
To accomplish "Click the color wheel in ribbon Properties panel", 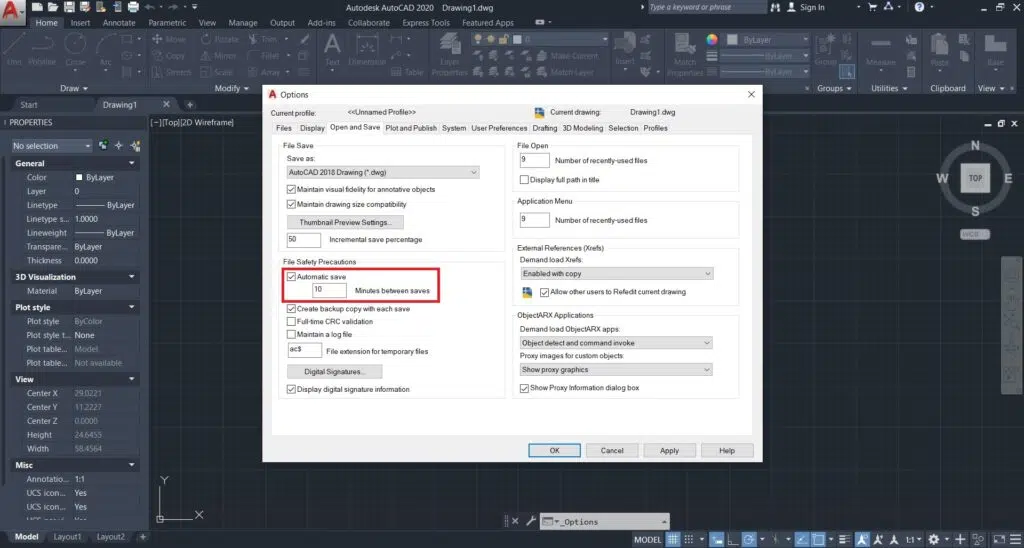I will click(712, 40).
